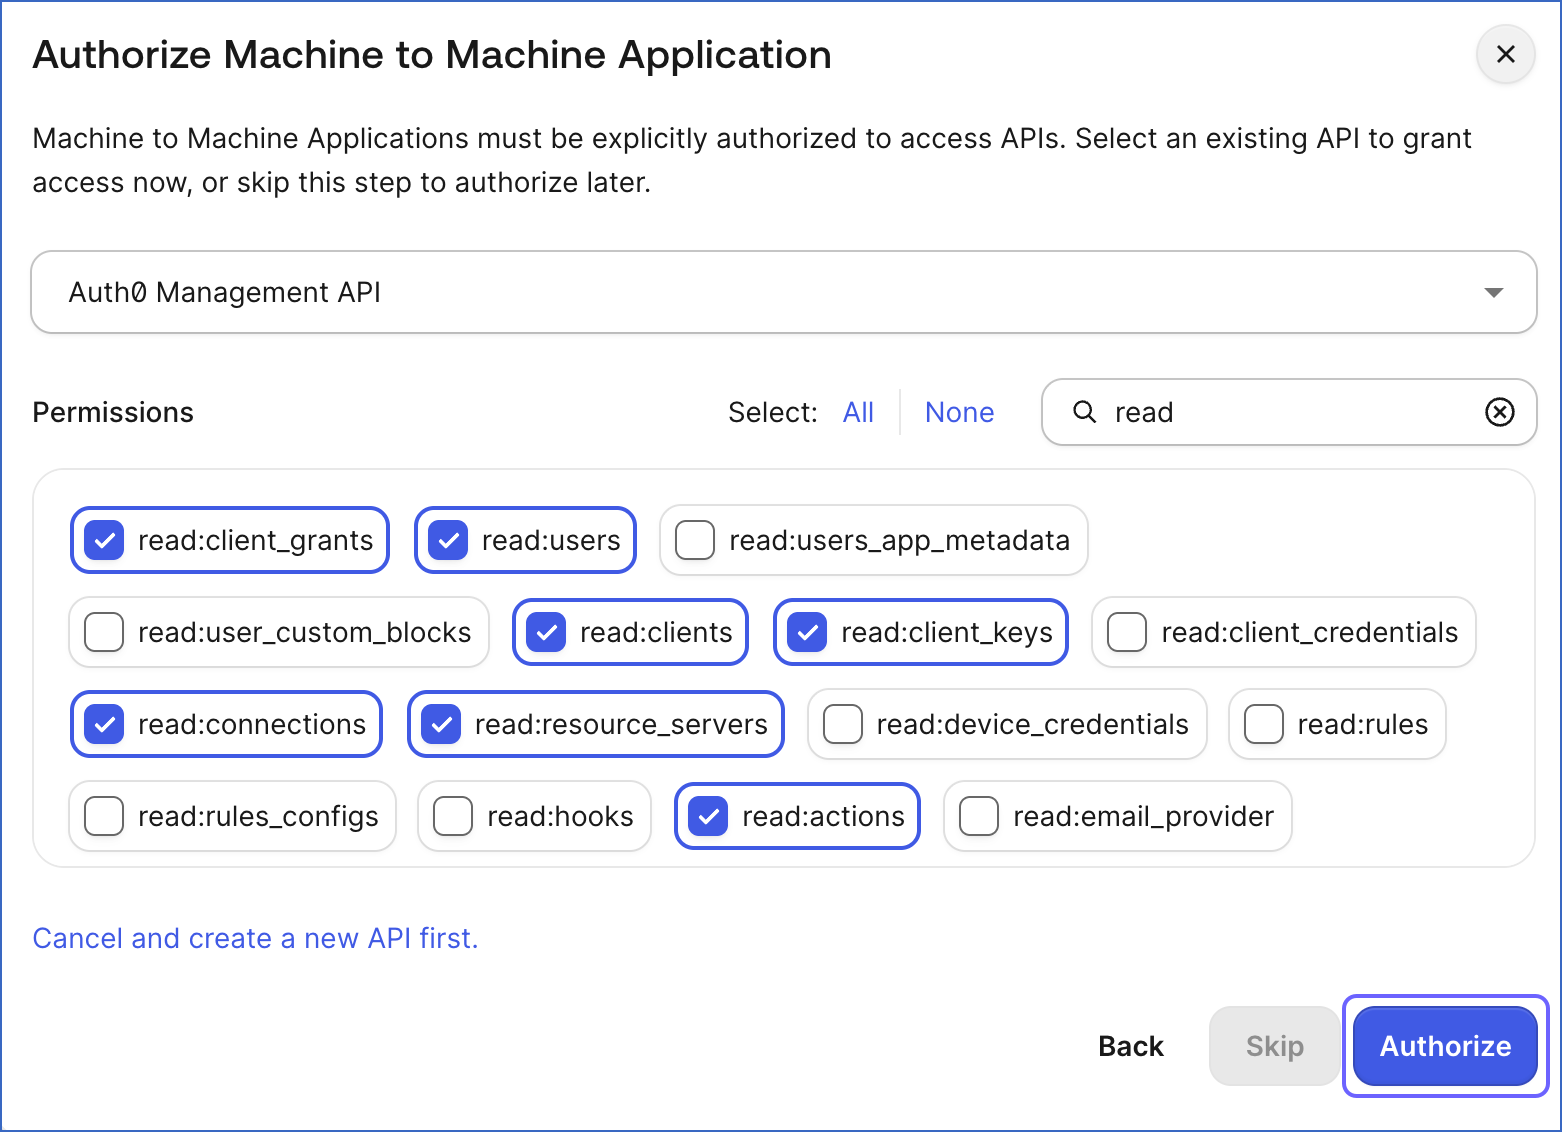Enable read:email_provider permission

[979, 817]
